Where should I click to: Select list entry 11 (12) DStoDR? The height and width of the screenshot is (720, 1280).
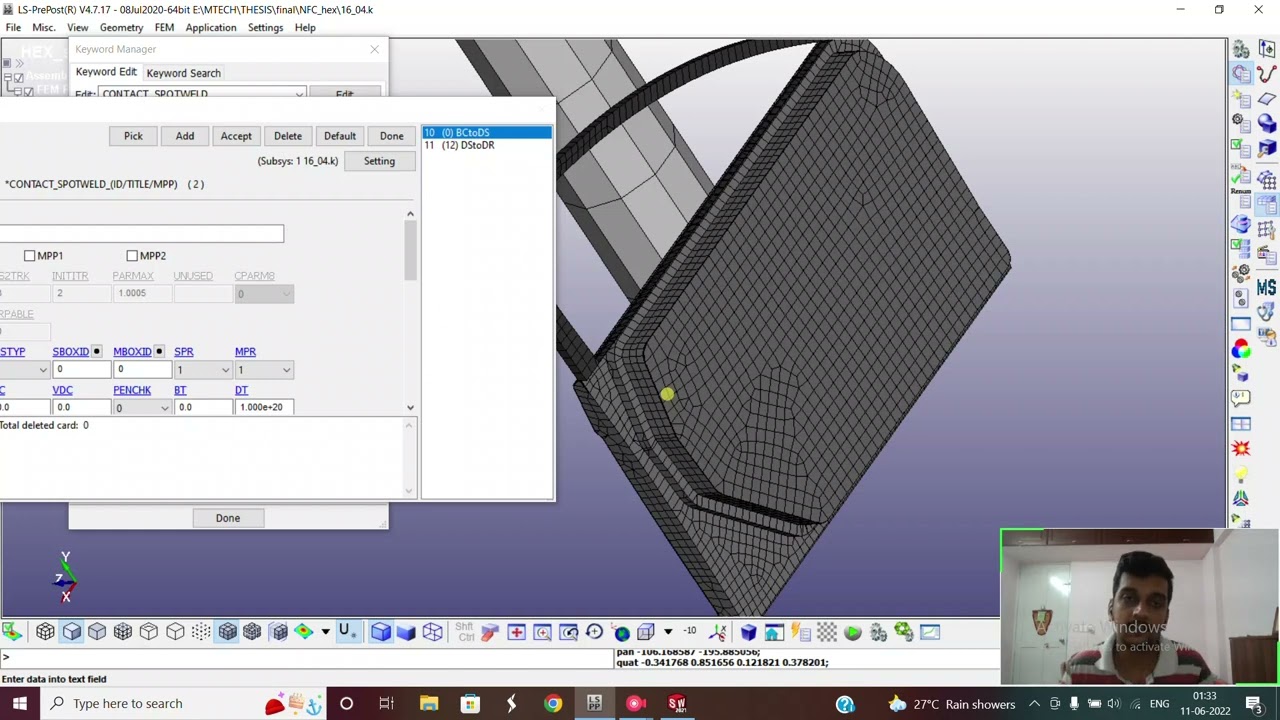(487, 146)
